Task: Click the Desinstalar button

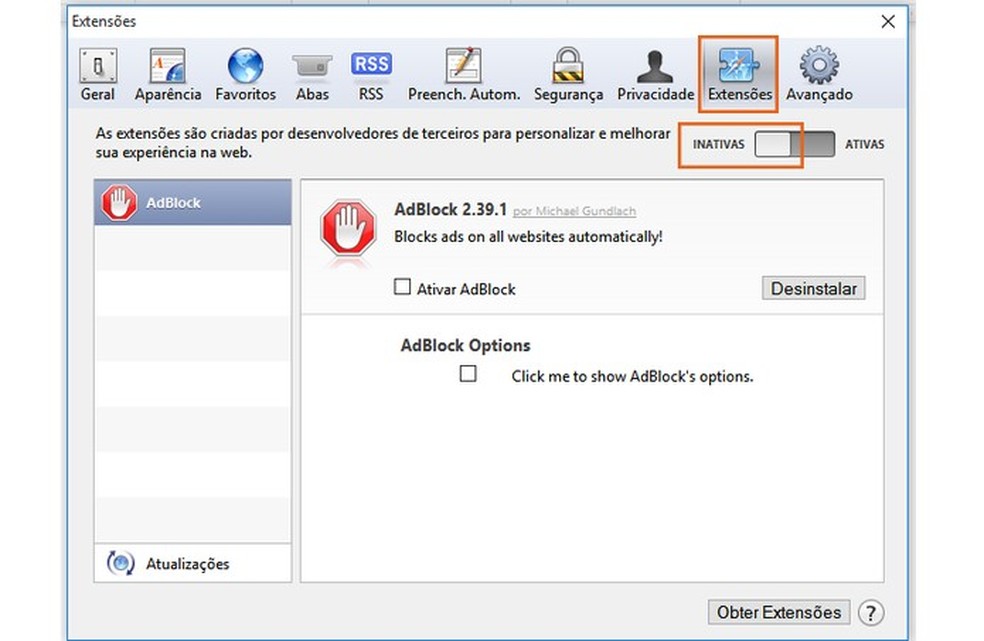Action: tap(813, 288)
